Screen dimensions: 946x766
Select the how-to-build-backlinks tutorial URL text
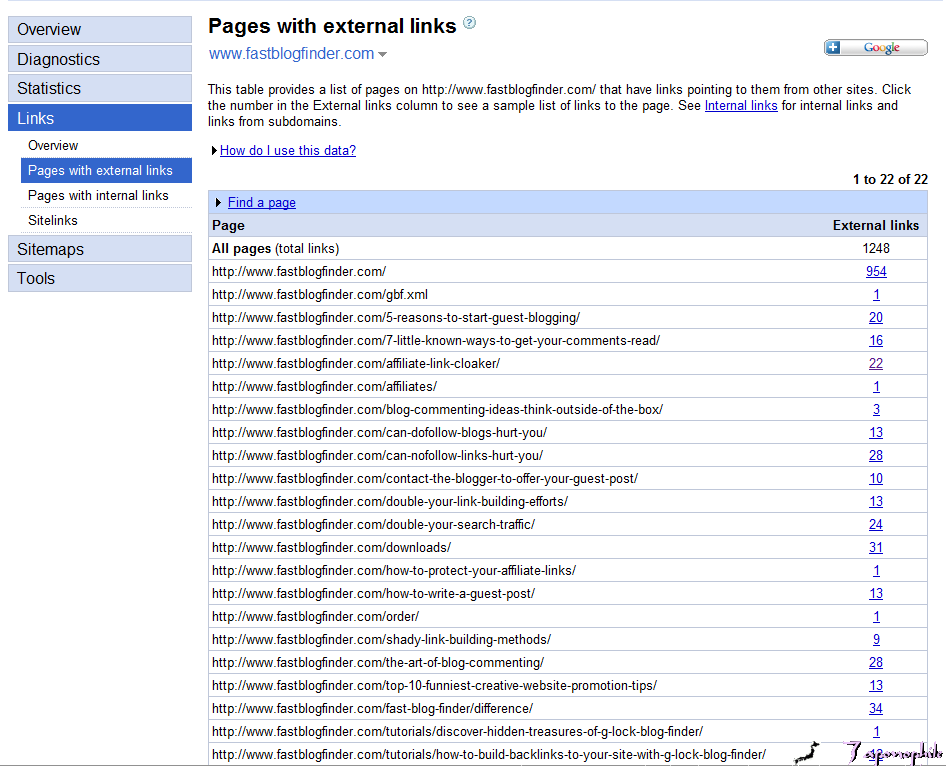coord(489,755)
